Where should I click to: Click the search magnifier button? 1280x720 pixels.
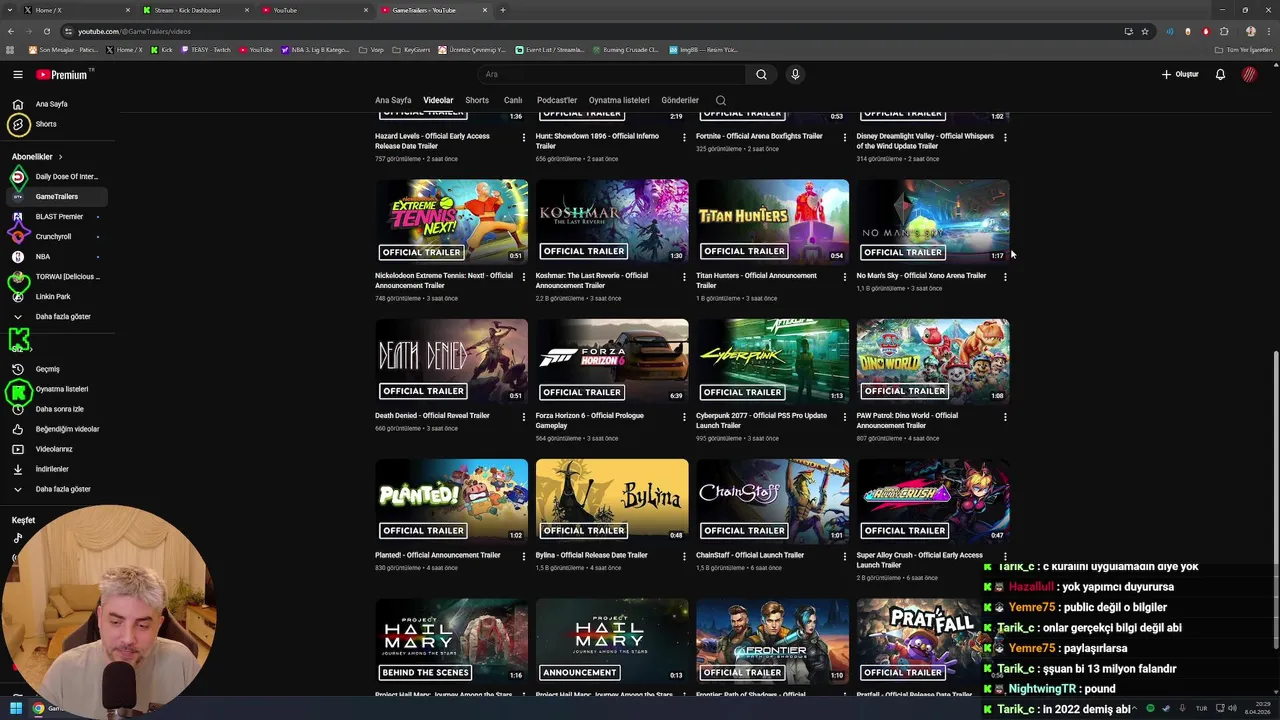pos(761,74)
